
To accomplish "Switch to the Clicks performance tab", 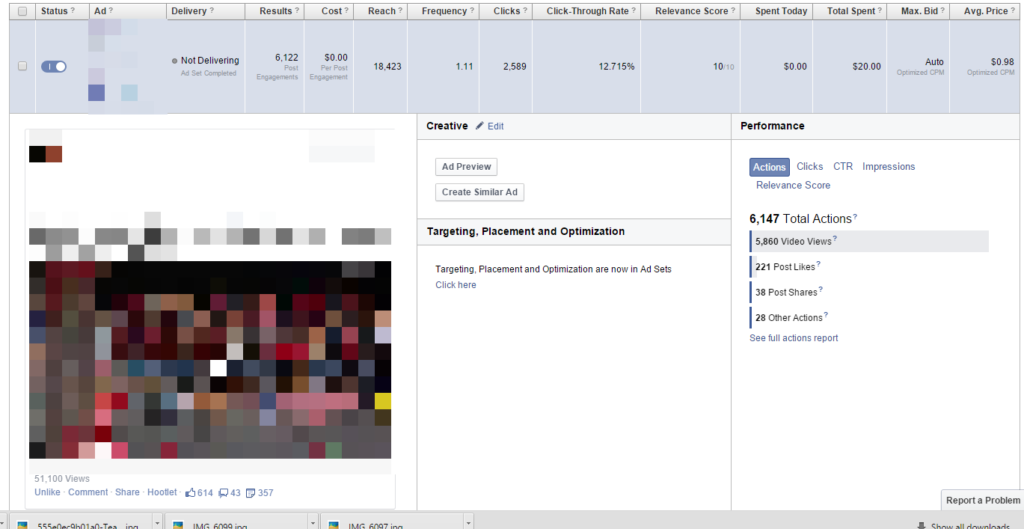I will coord(810,167).
